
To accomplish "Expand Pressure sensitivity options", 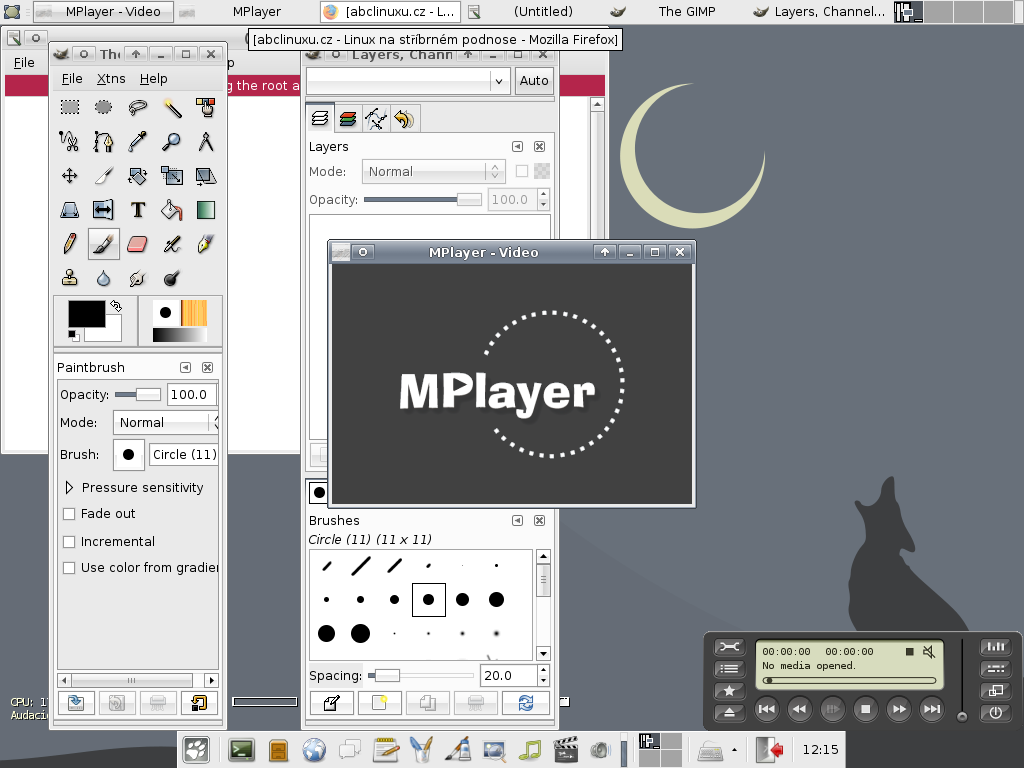I will coord(69,488).
